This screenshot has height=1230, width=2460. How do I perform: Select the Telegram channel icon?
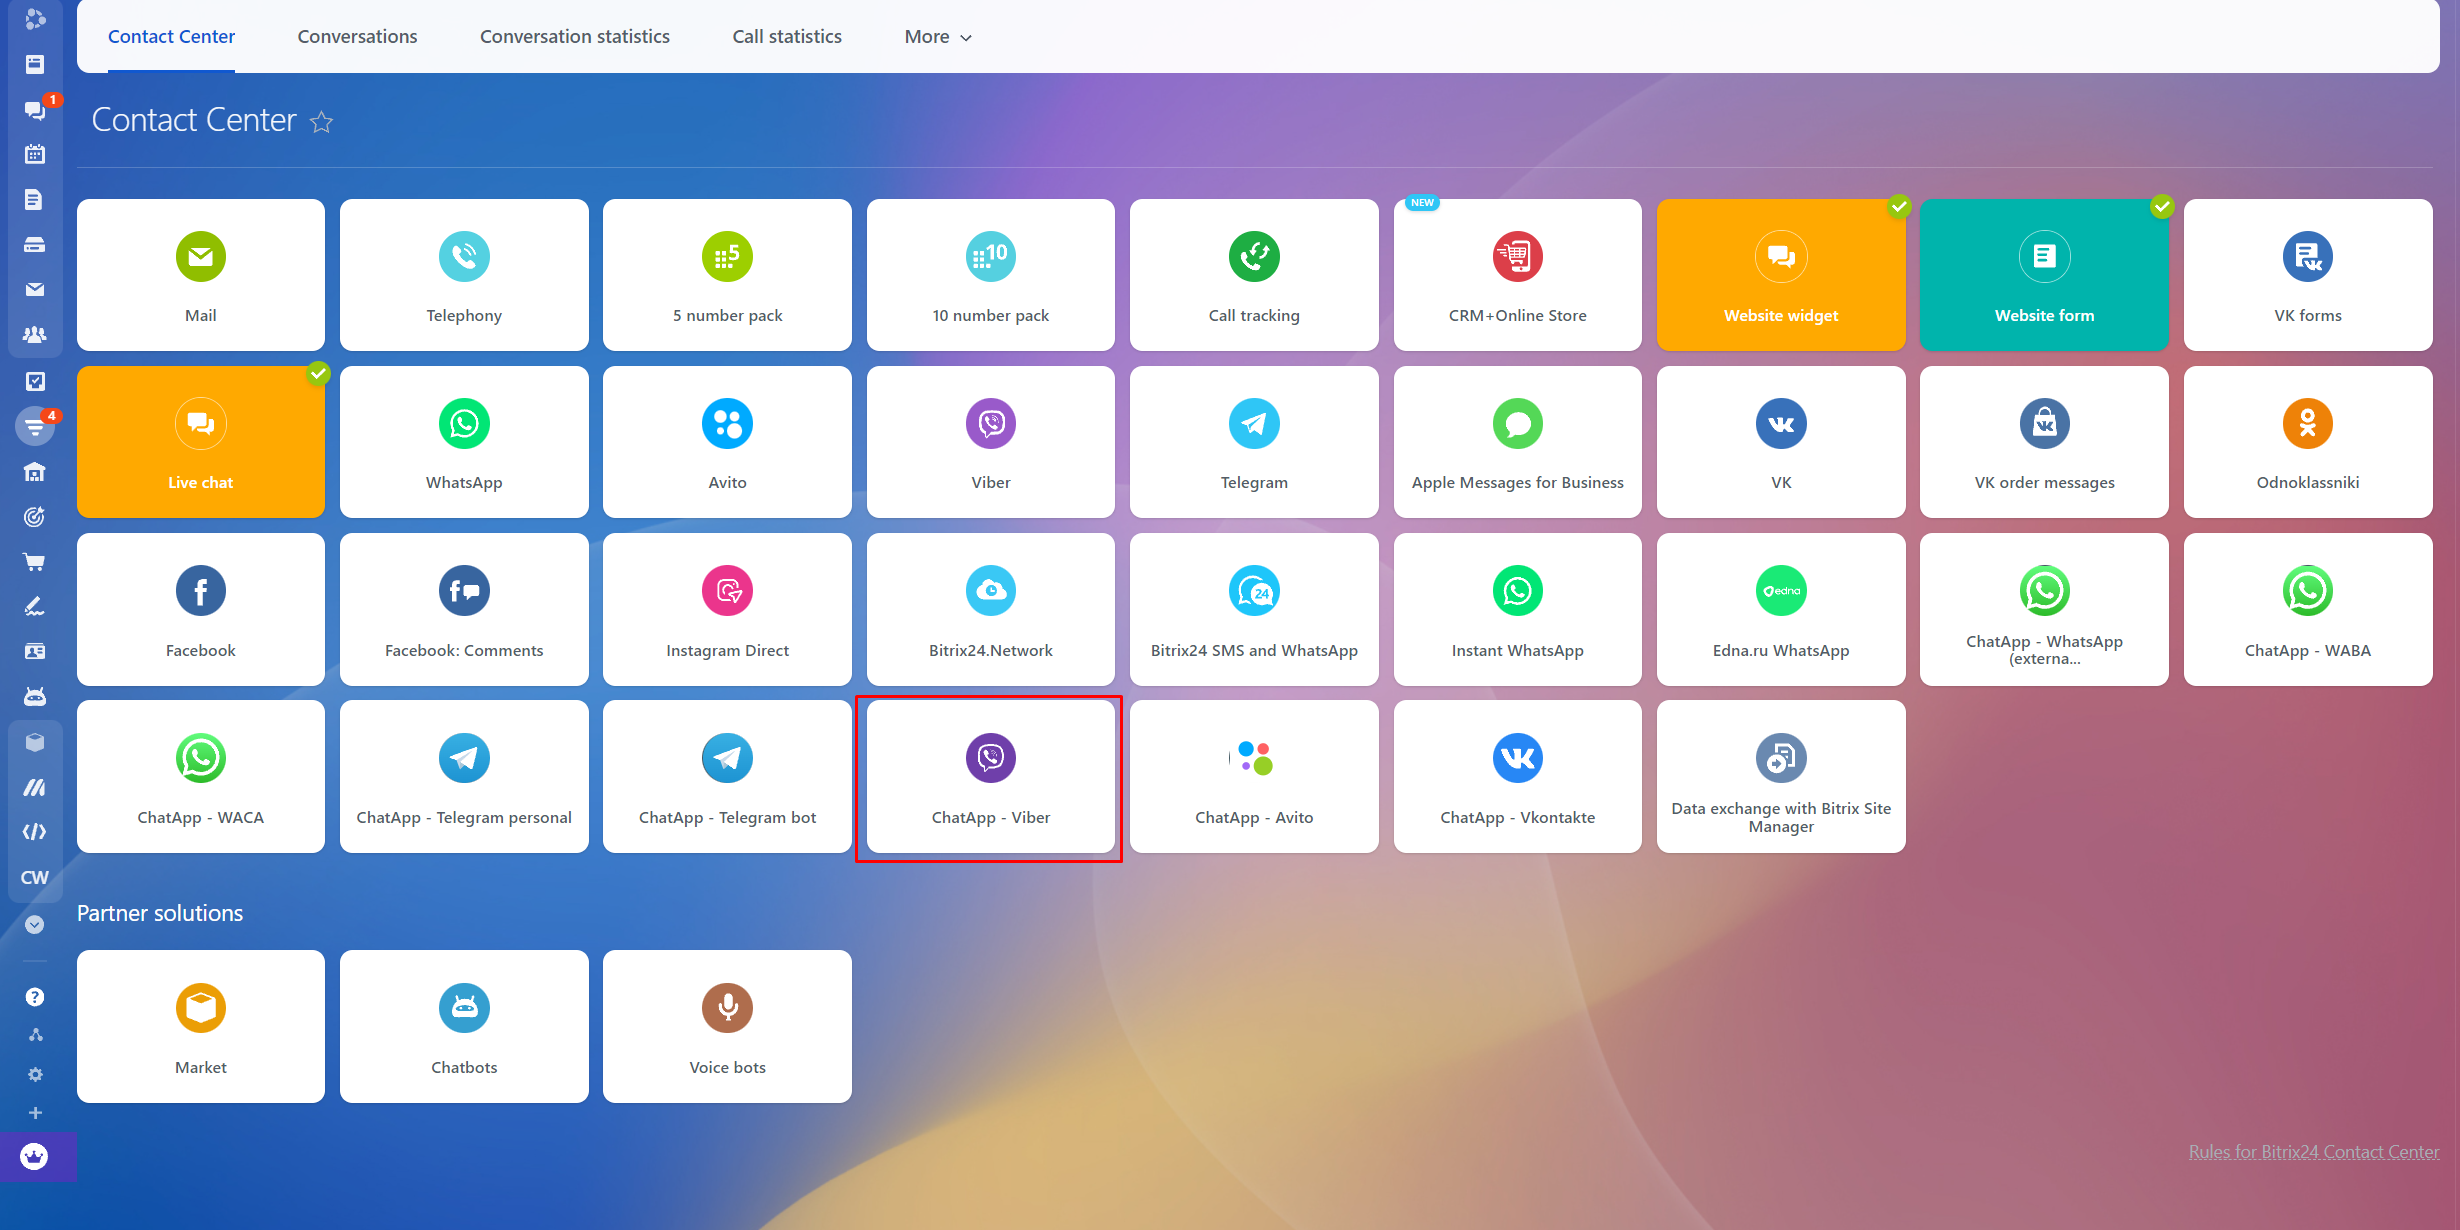pyautogui.click(x=1254, y=424)
